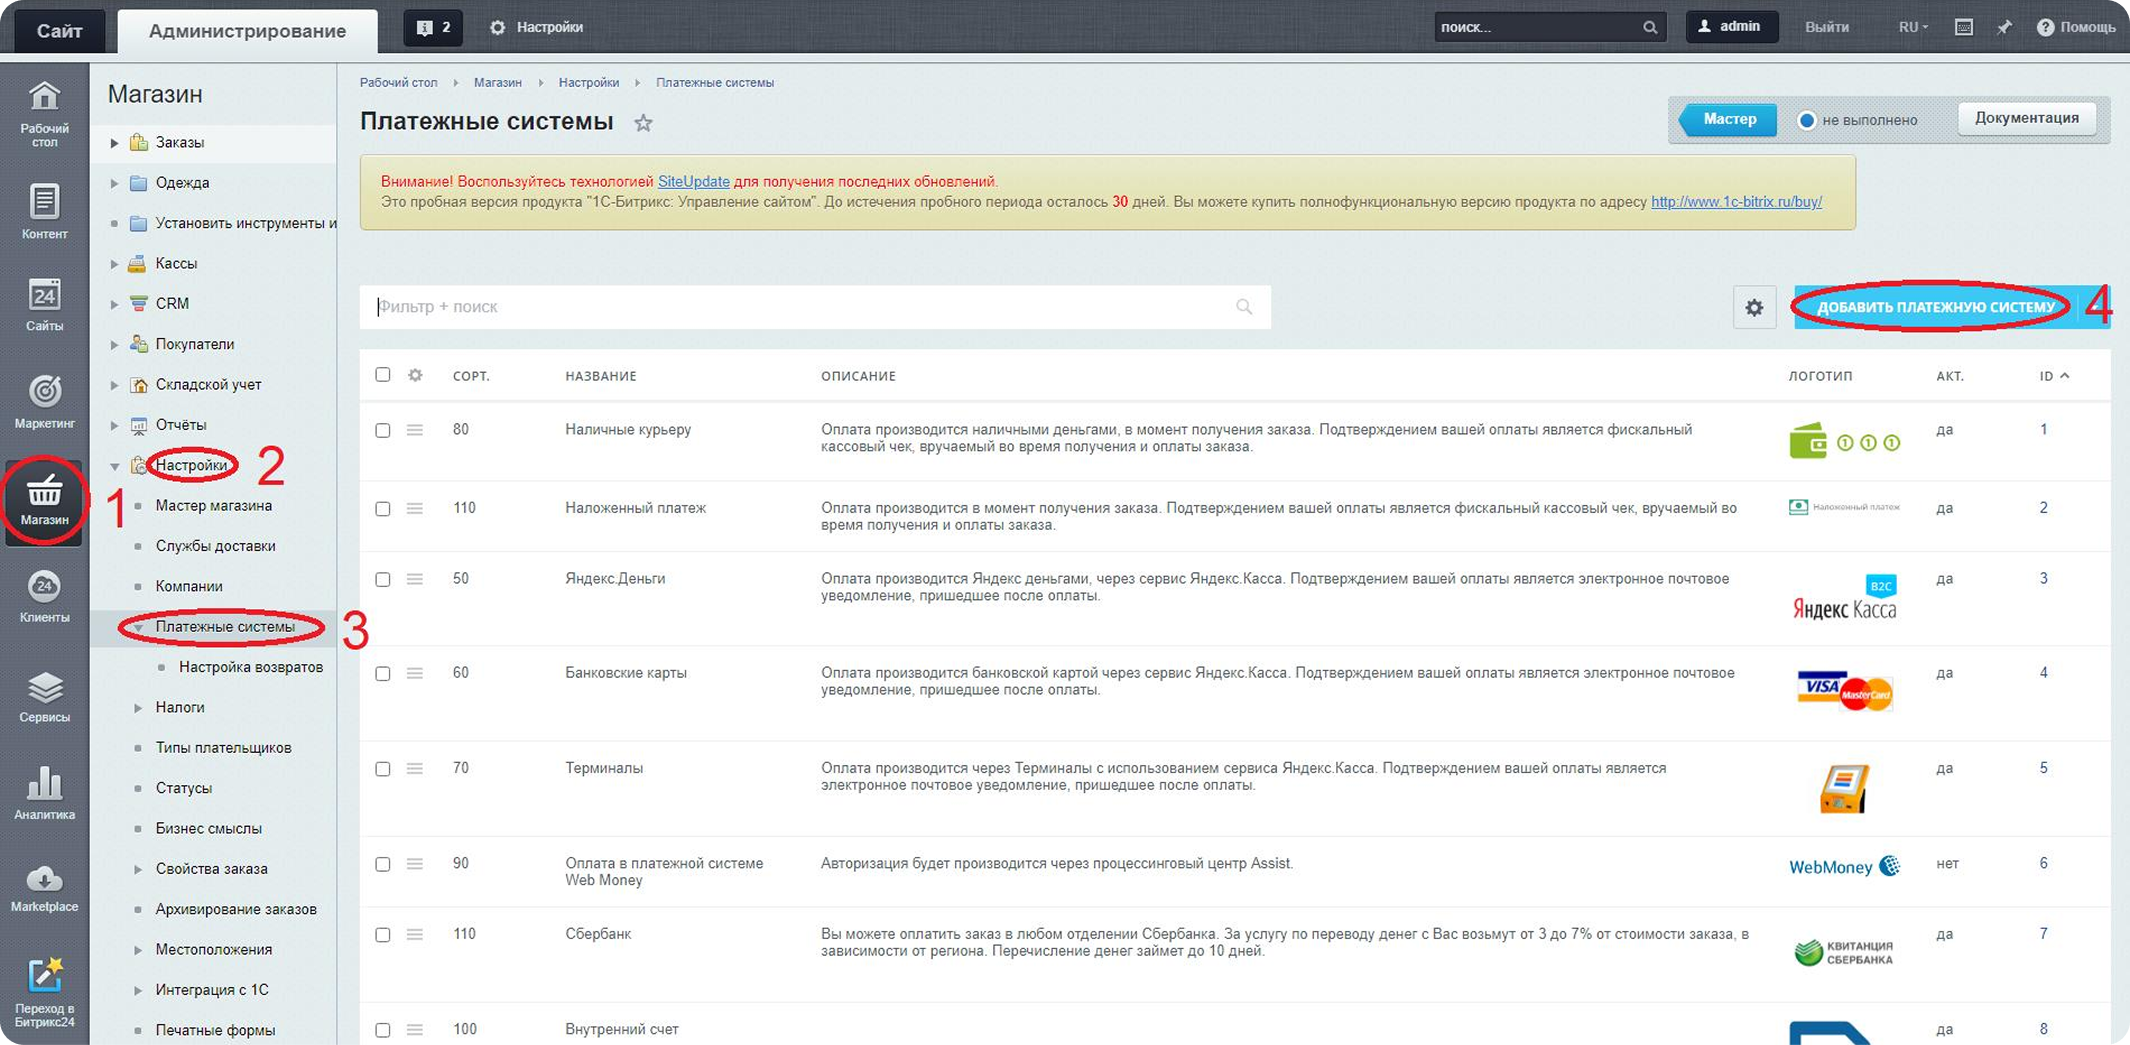Click Добавить платежную систему button
The width and height of the screenshot is (2130, 1045).
(x=1935, y=307)
